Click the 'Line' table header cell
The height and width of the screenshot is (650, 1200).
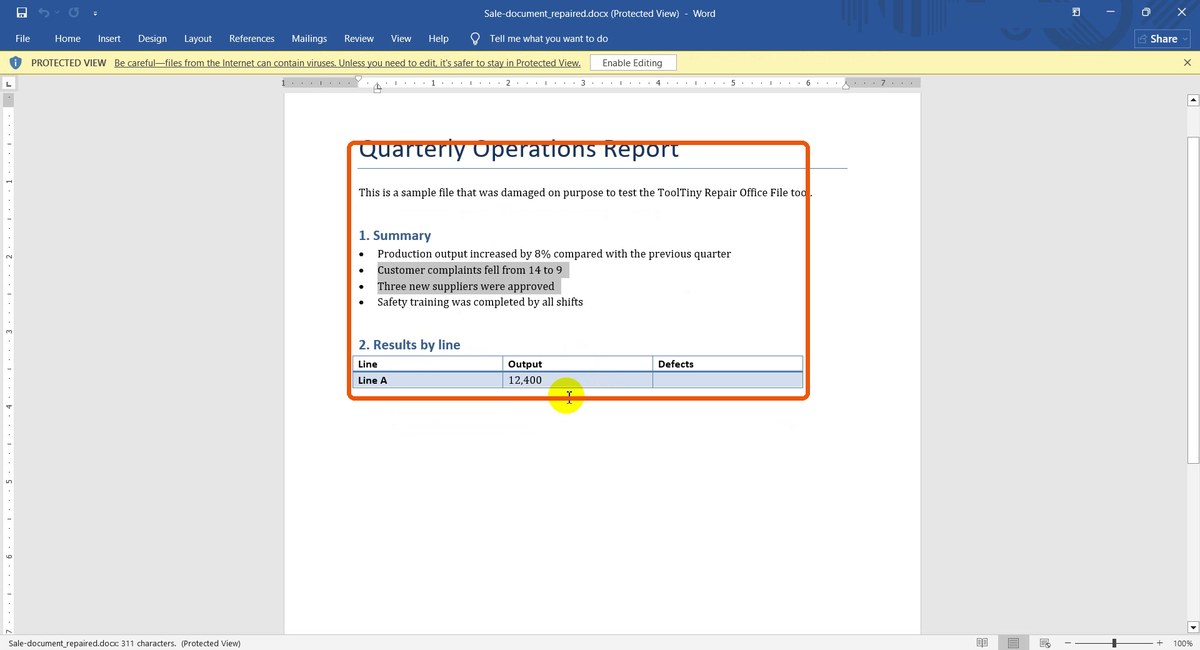click(428, 364)
